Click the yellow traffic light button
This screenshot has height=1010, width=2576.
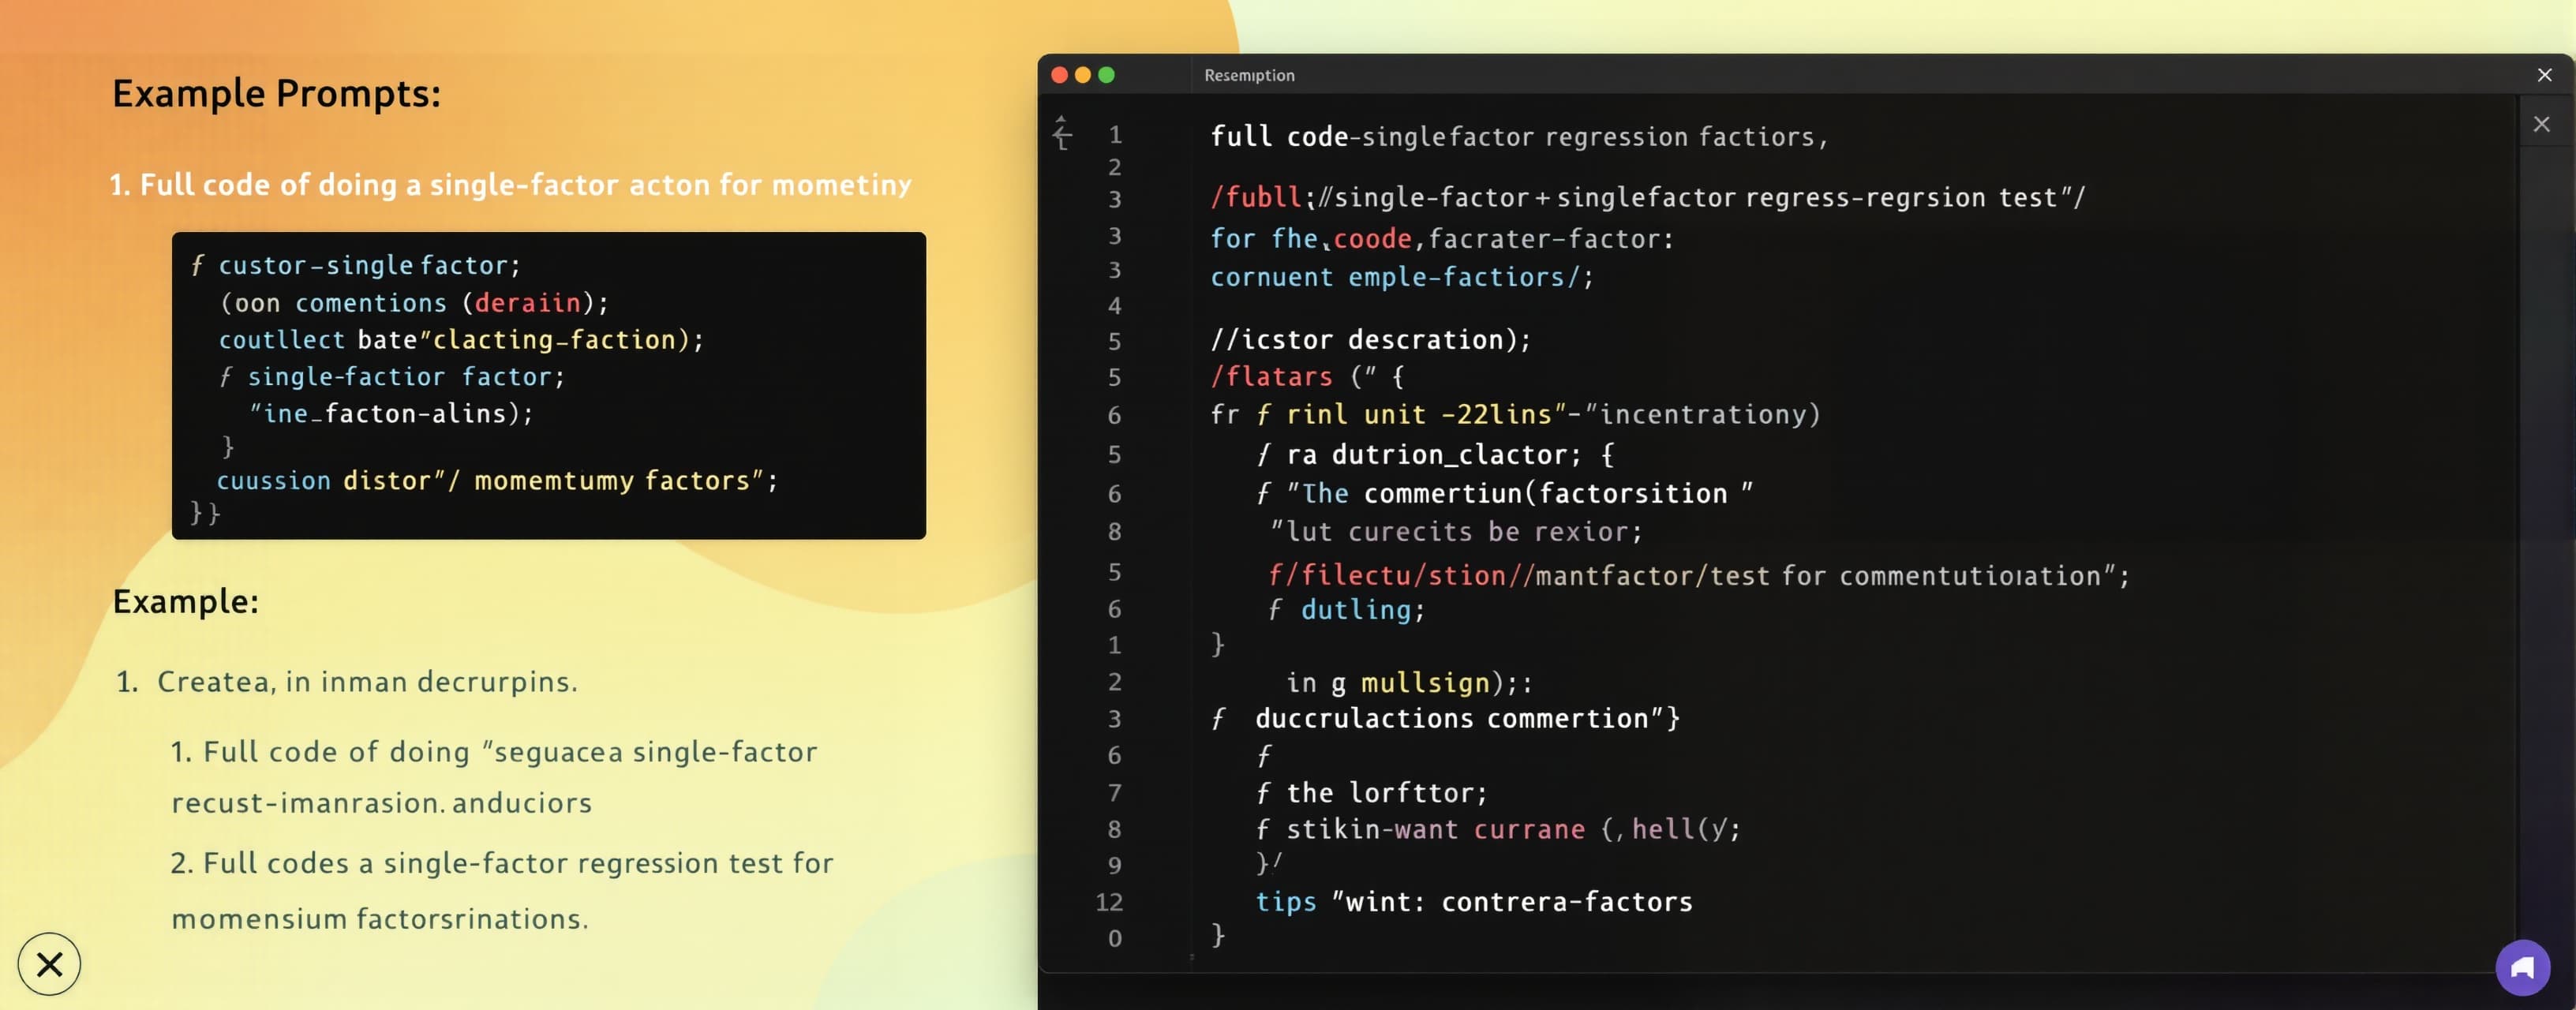click(1083, 75)
